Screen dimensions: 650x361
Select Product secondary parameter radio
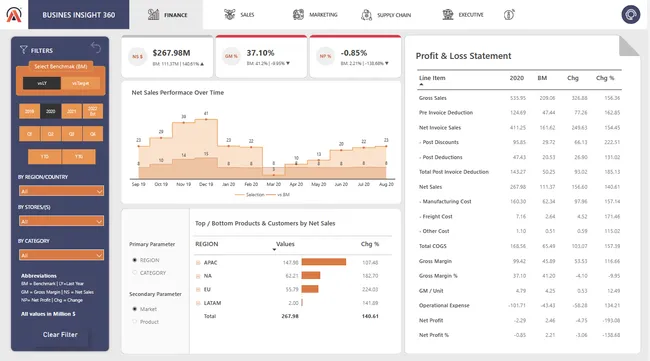coord(135,322)
